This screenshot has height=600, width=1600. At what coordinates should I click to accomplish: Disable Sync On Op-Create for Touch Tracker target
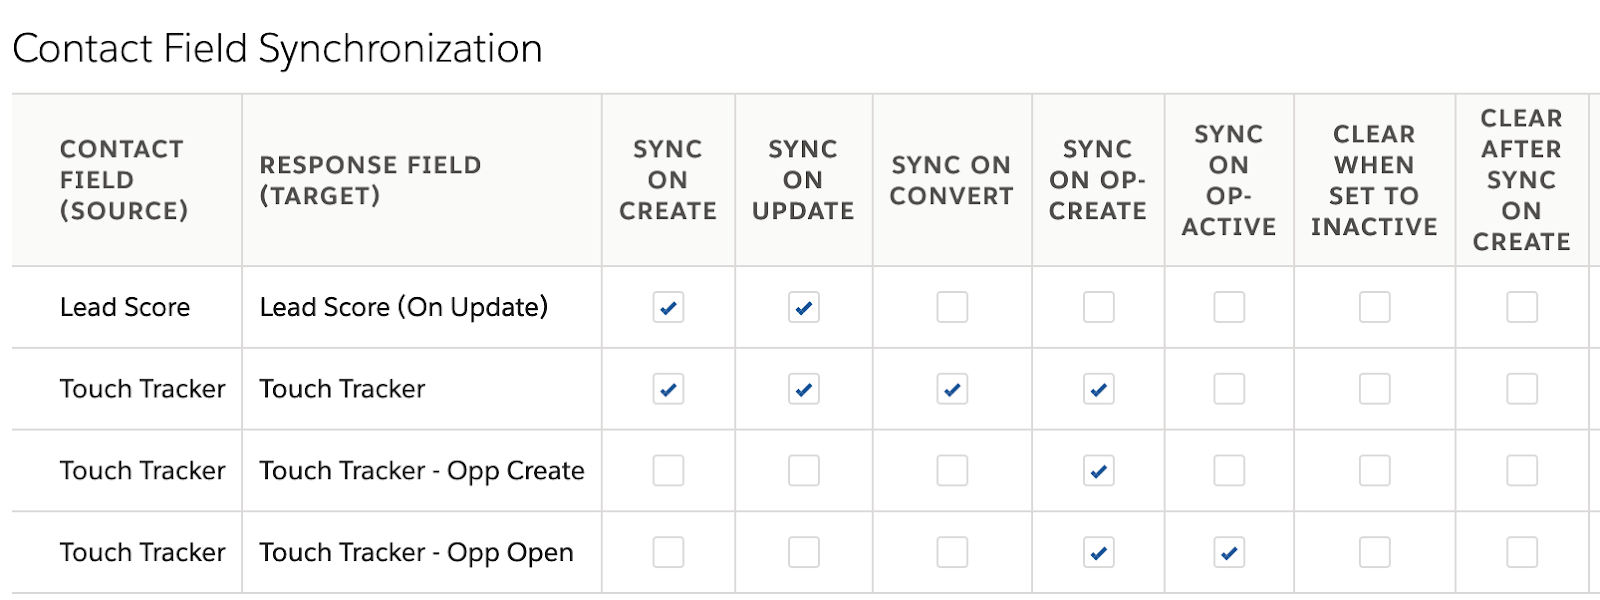[x=1098, y=389]
